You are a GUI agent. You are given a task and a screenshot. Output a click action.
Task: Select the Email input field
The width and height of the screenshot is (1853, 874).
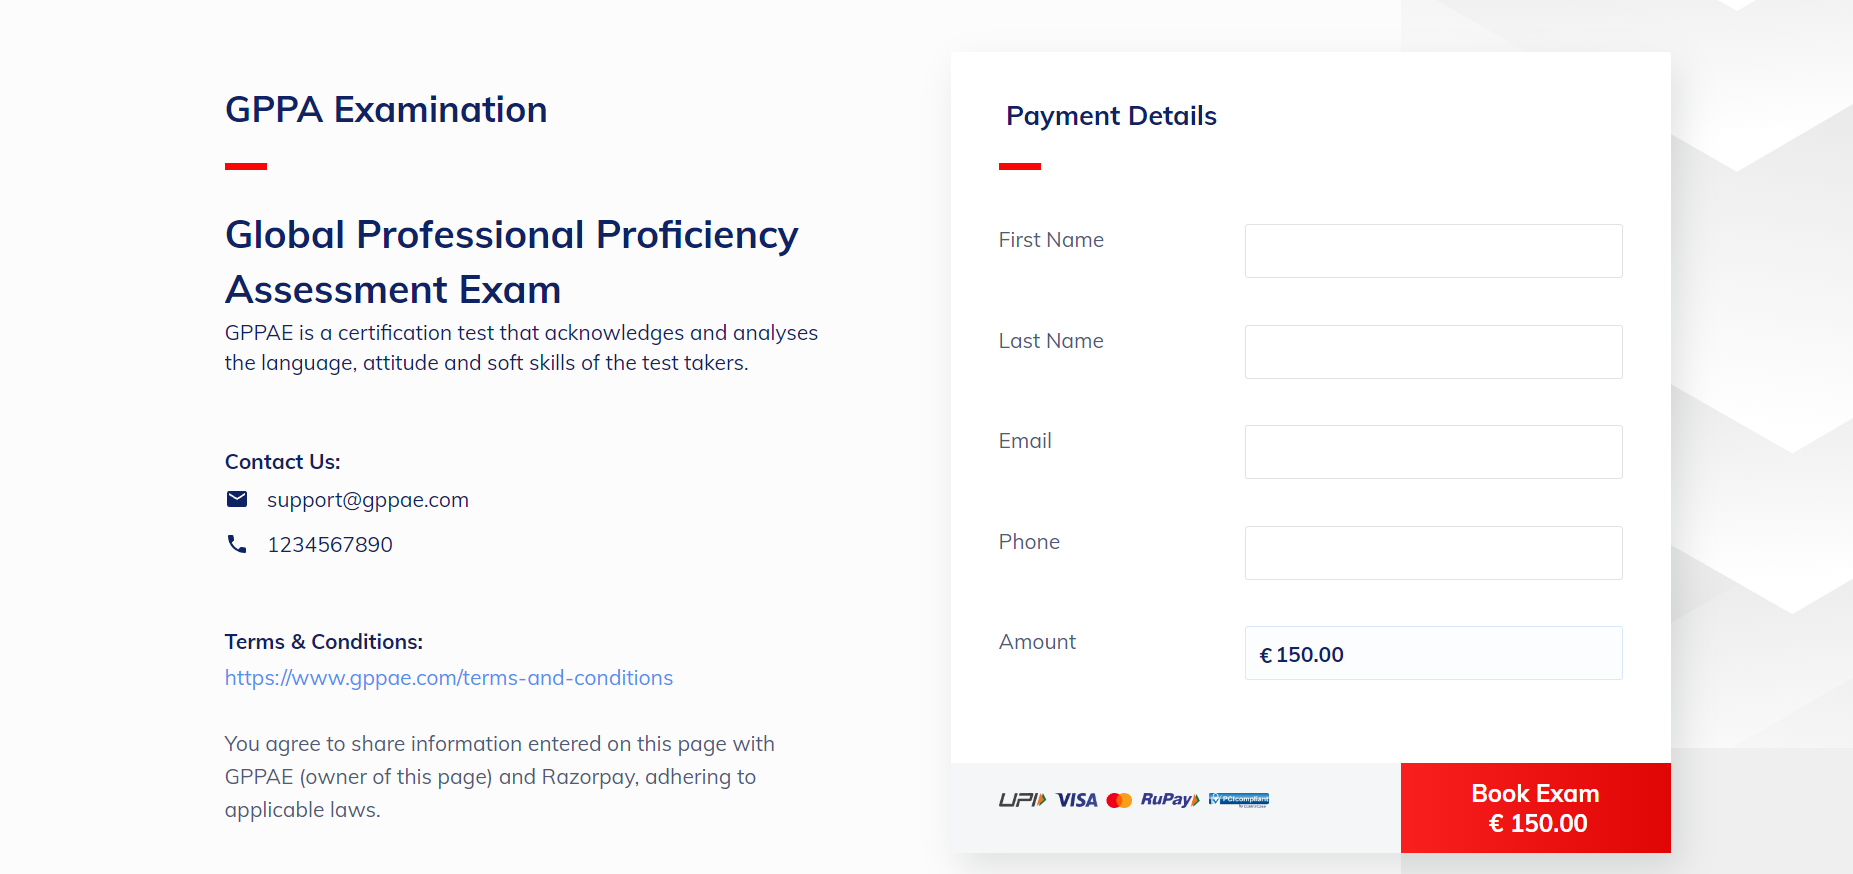(x=1433, y=452)
